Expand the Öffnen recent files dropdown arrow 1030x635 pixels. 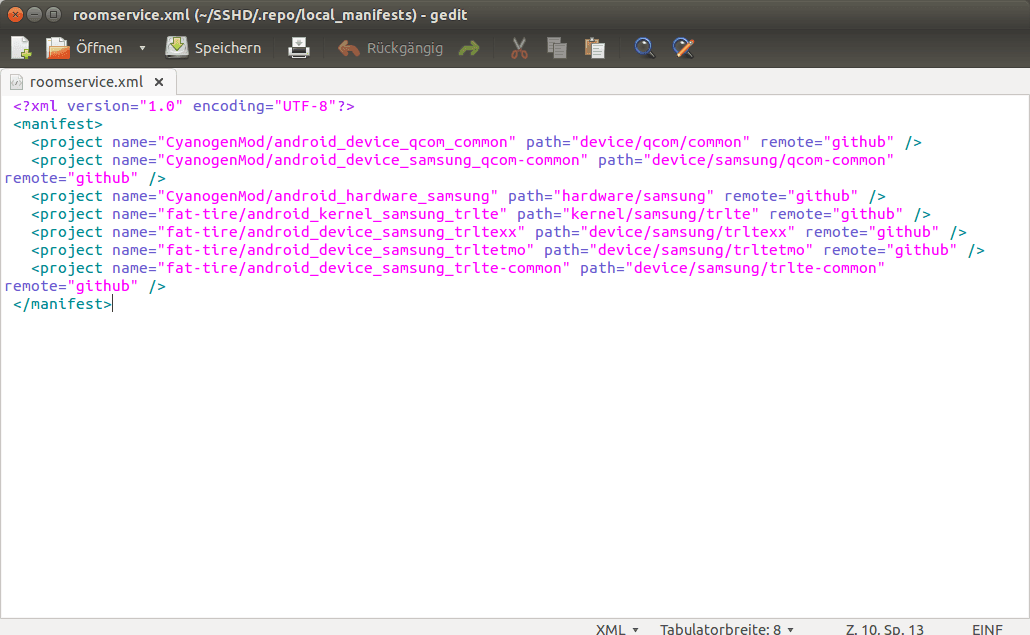pyautogui.click(x=142, y=48)
